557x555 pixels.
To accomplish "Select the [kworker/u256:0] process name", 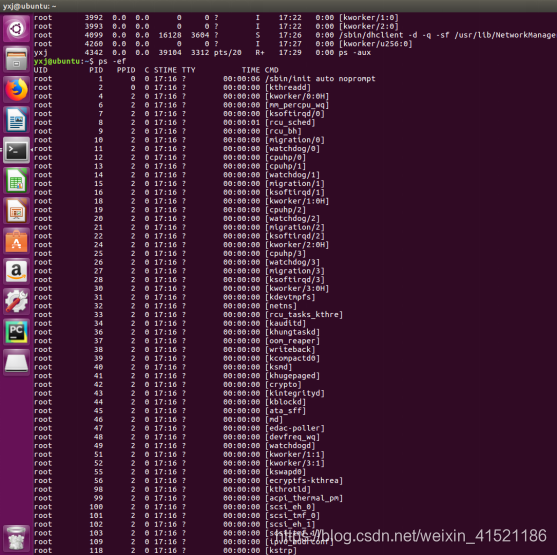I will pyautogui.click(x=375, y=44).
